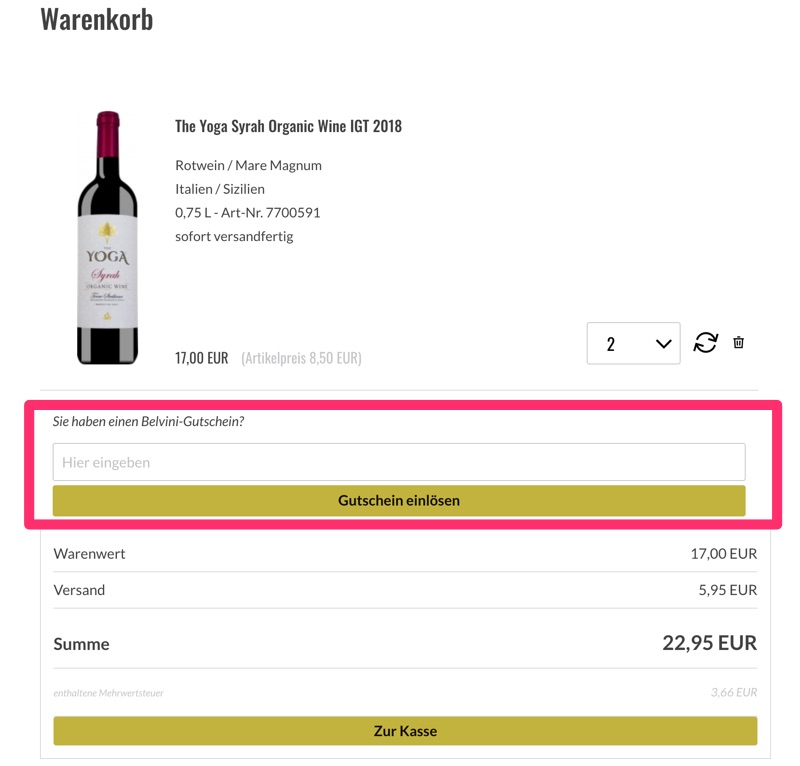The width and height of the screenshot is (800, 766).
Task: Proceed with the Zur Kasse button
Action: click(x=405, y=731)
